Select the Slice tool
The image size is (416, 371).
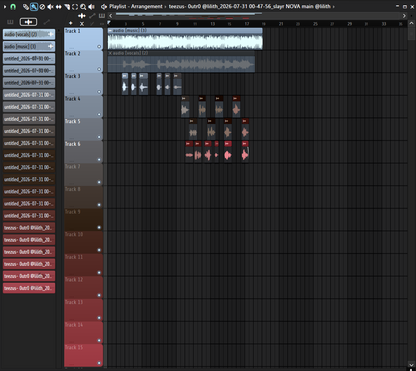coord(67,7)
